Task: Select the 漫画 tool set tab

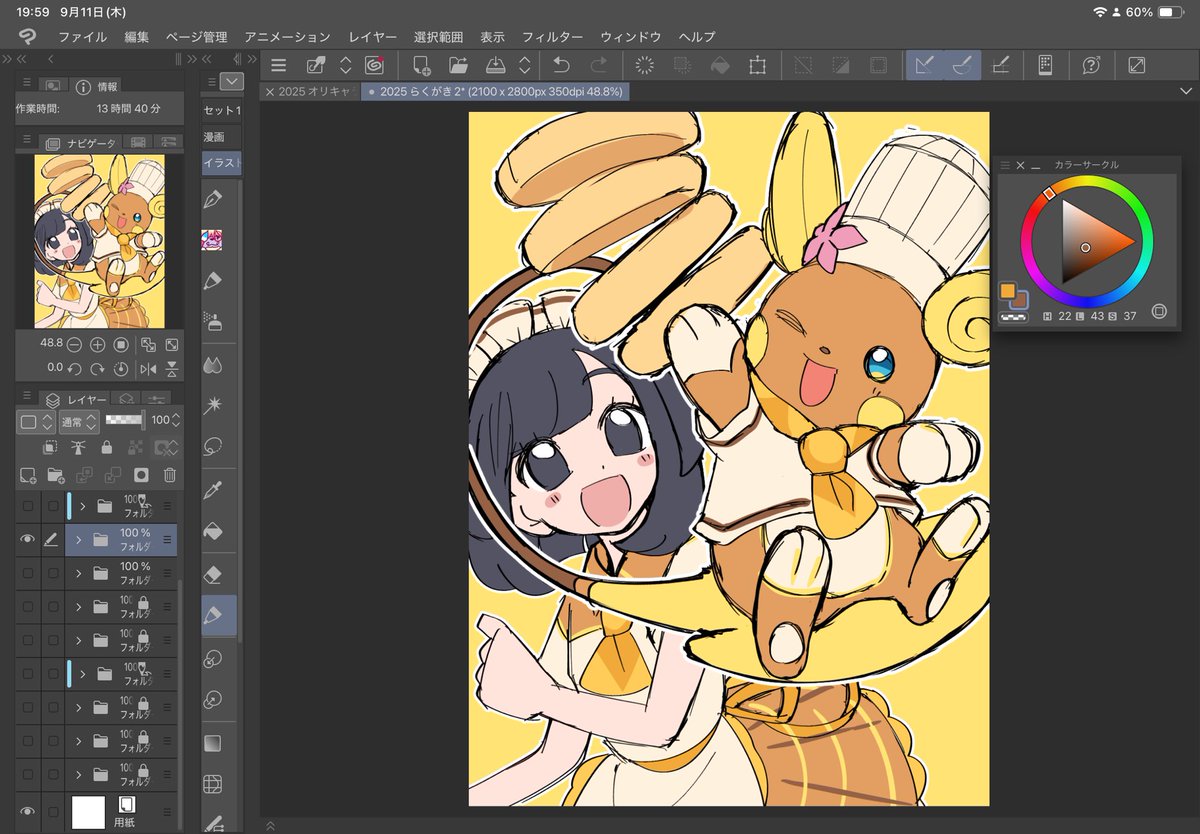Action: point(221,137)
